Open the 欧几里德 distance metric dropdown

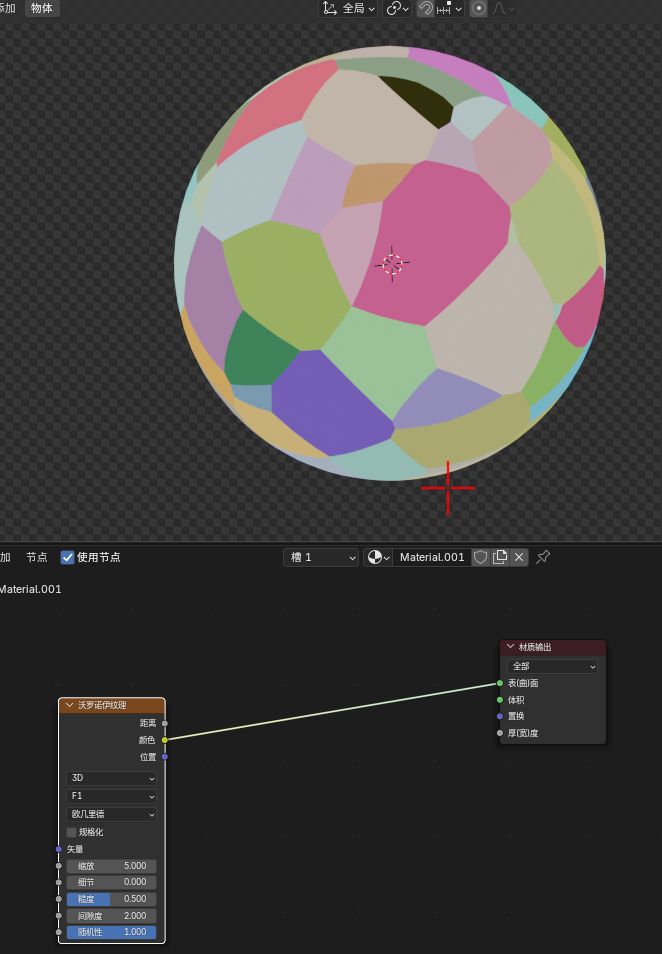112,814
